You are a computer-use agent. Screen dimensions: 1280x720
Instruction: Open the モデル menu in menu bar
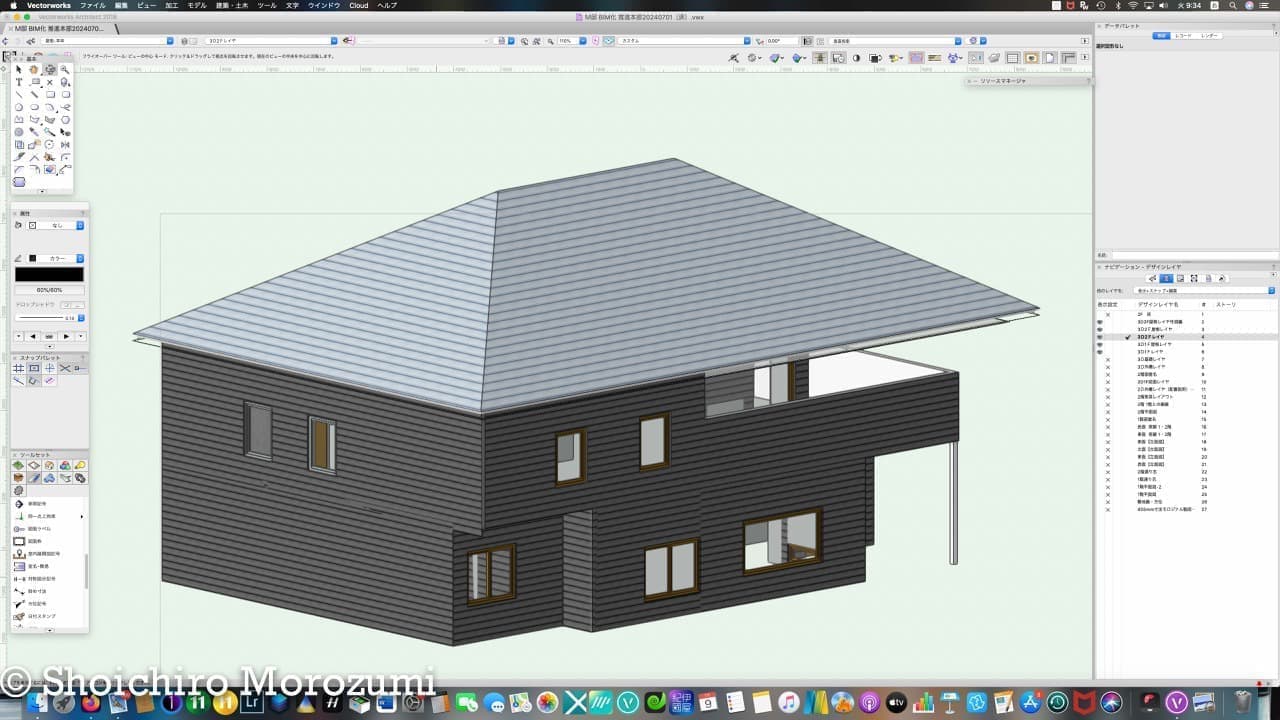197,5
